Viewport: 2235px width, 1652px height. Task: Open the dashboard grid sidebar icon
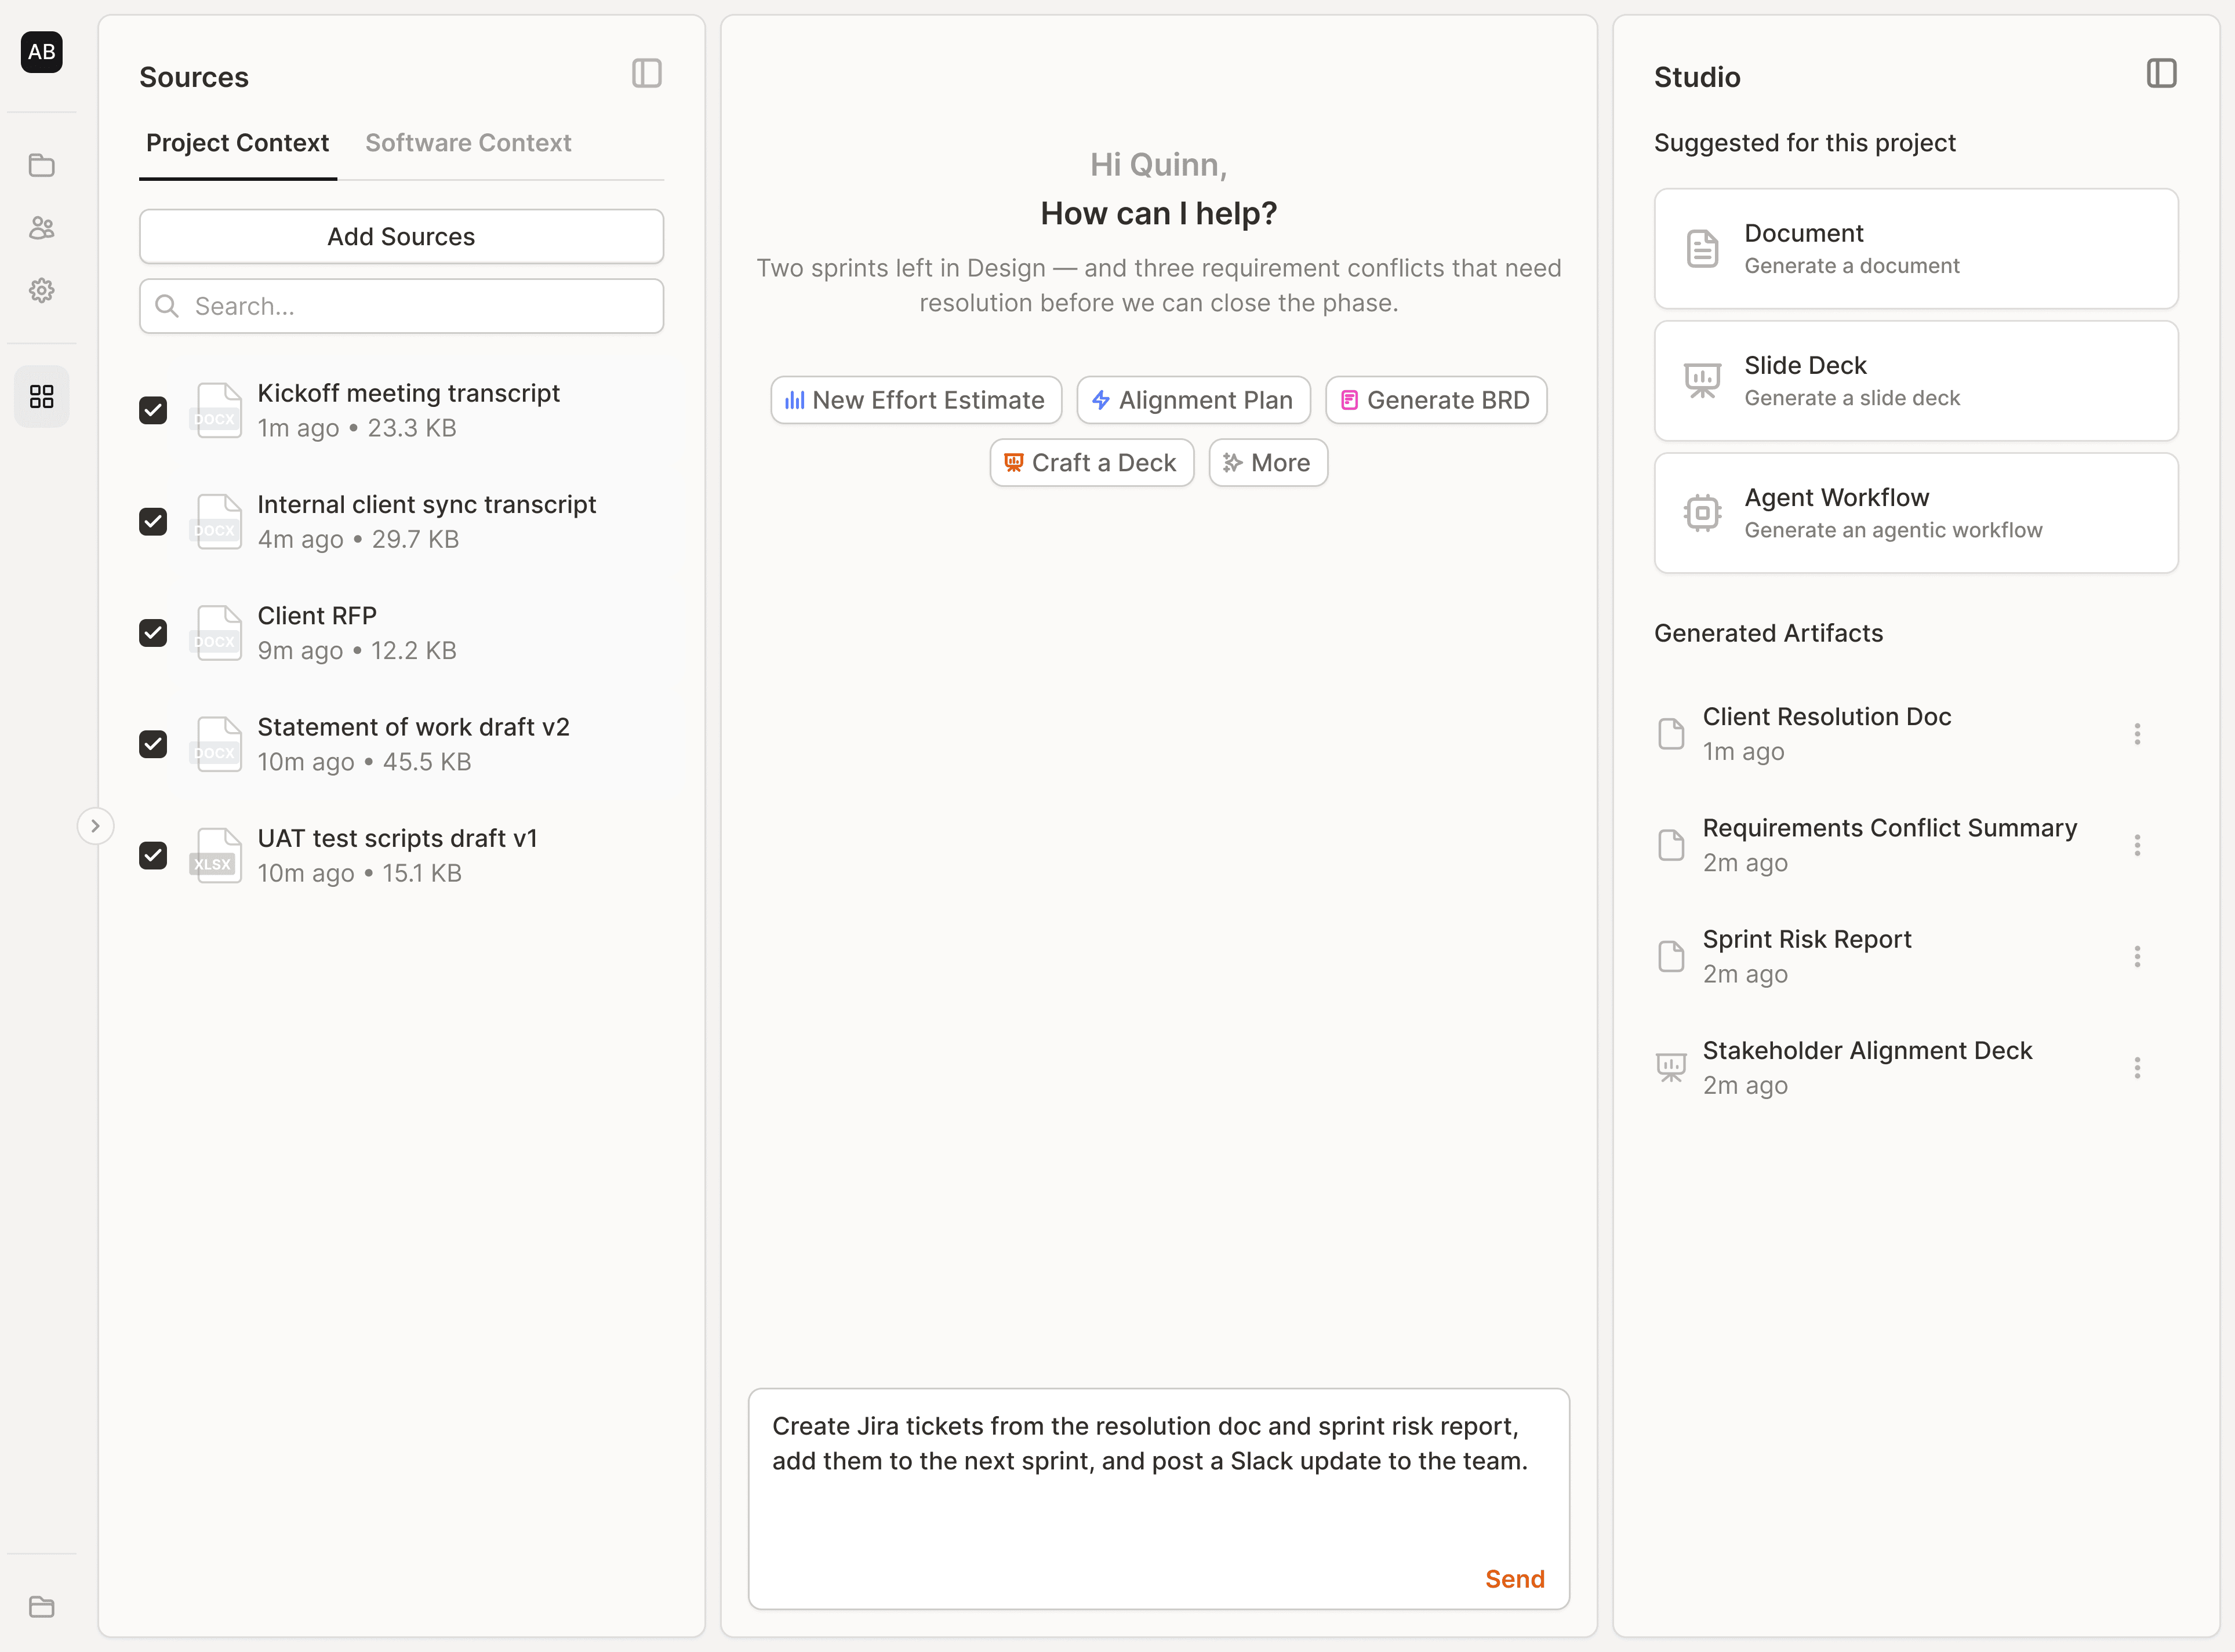[42, 397]
